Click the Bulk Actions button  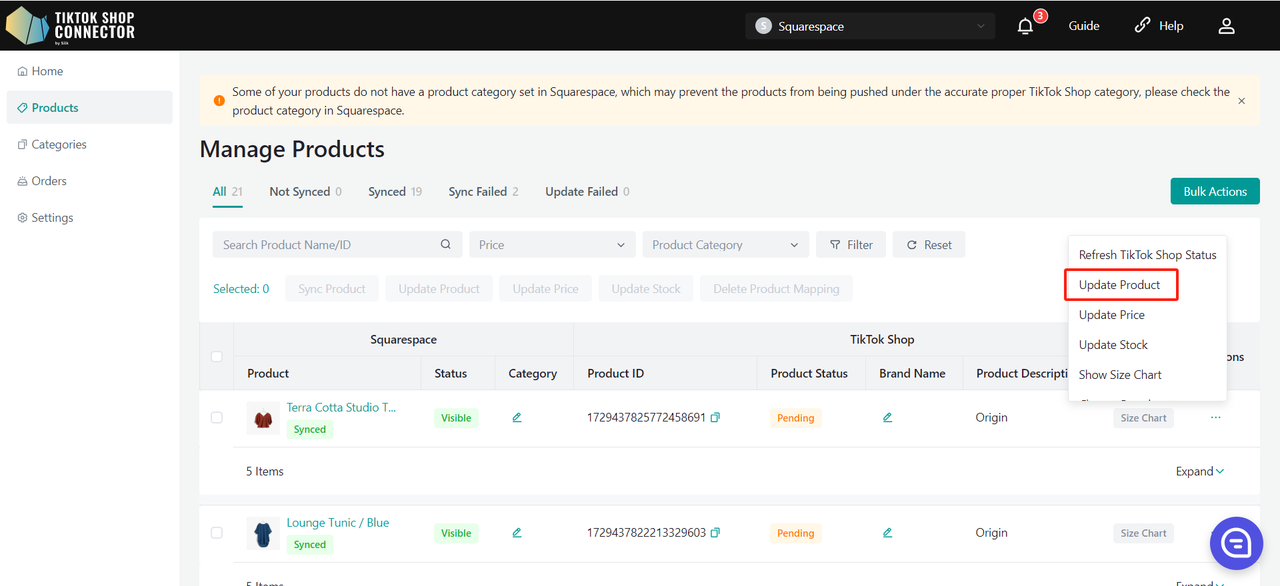pos(1215,191)
